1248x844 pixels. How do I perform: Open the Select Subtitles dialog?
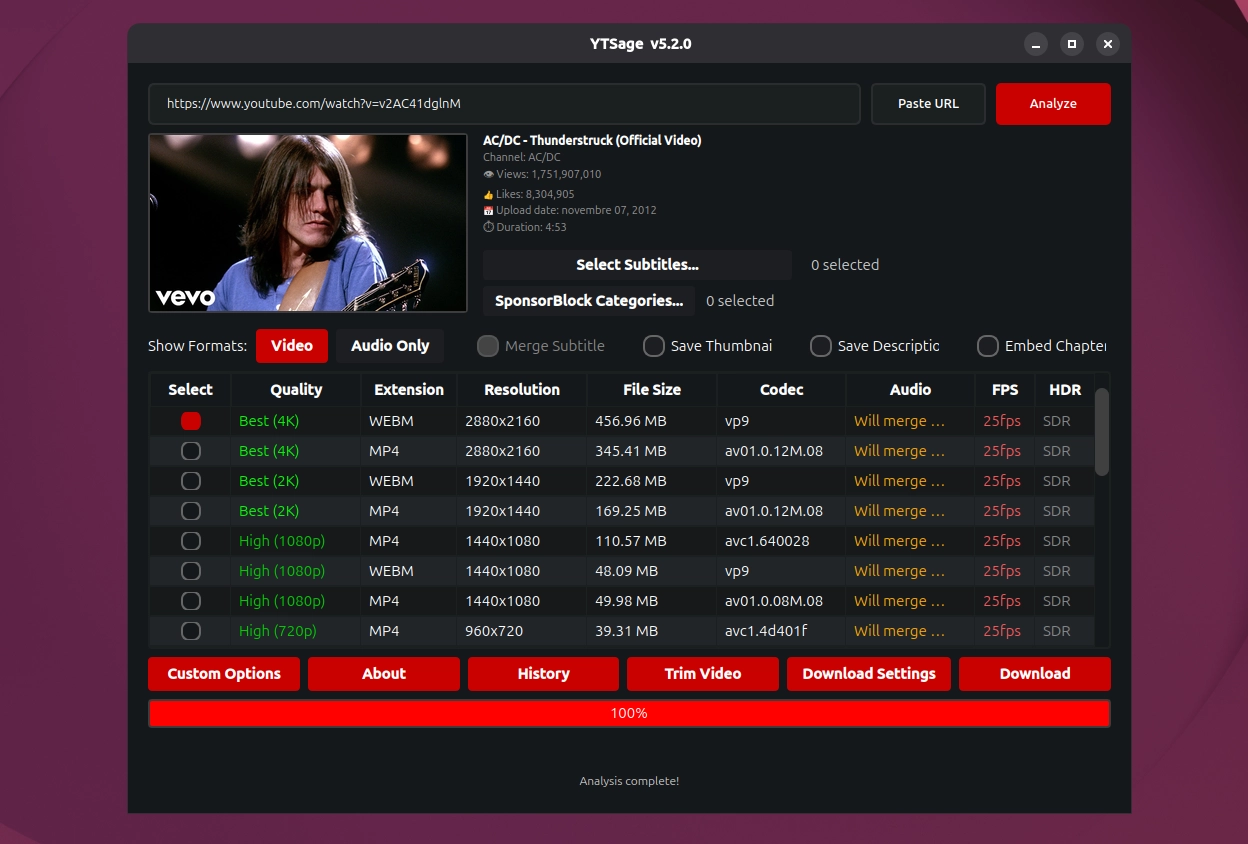[x=637, y=265]
